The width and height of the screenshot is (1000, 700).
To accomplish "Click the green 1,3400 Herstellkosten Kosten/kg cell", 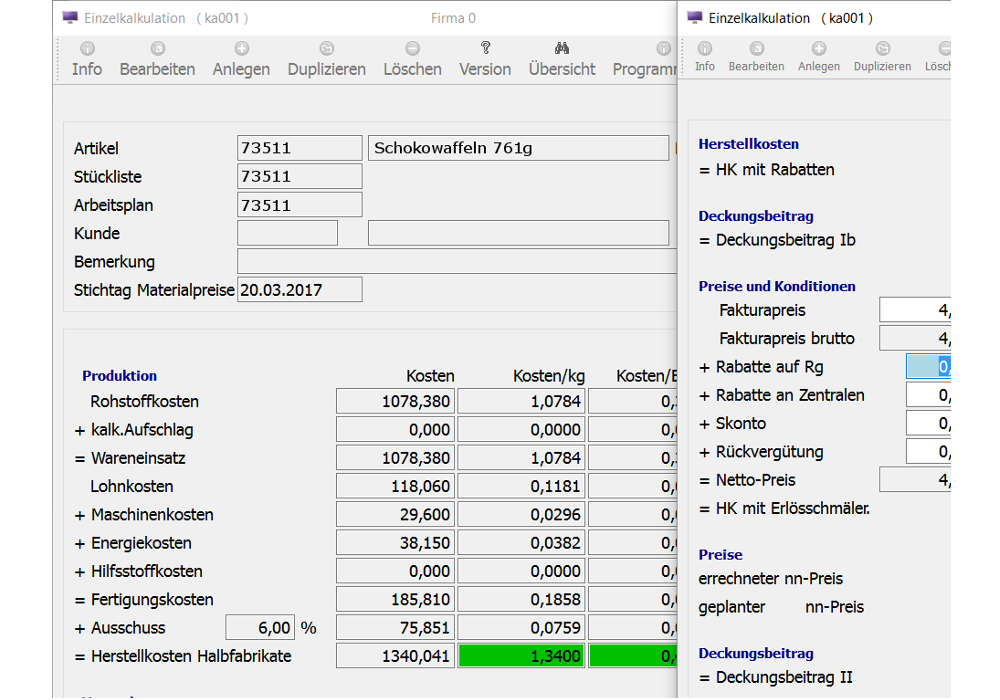I will [521, 656].
